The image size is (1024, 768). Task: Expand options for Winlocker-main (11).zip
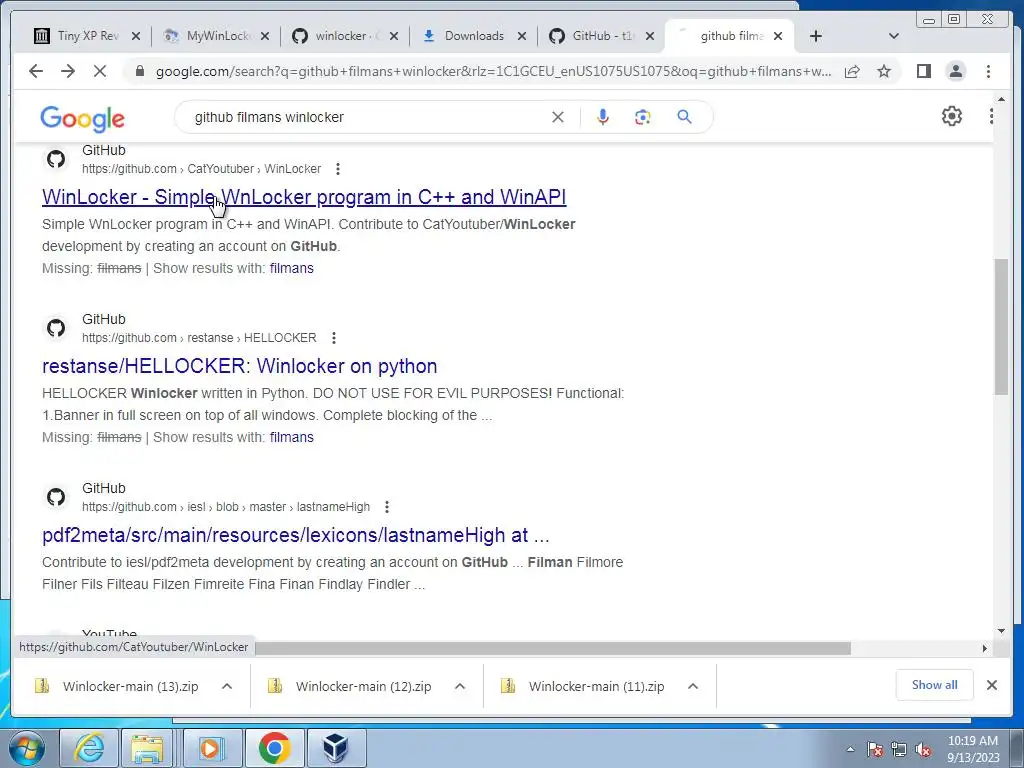[x=693, y=686]
